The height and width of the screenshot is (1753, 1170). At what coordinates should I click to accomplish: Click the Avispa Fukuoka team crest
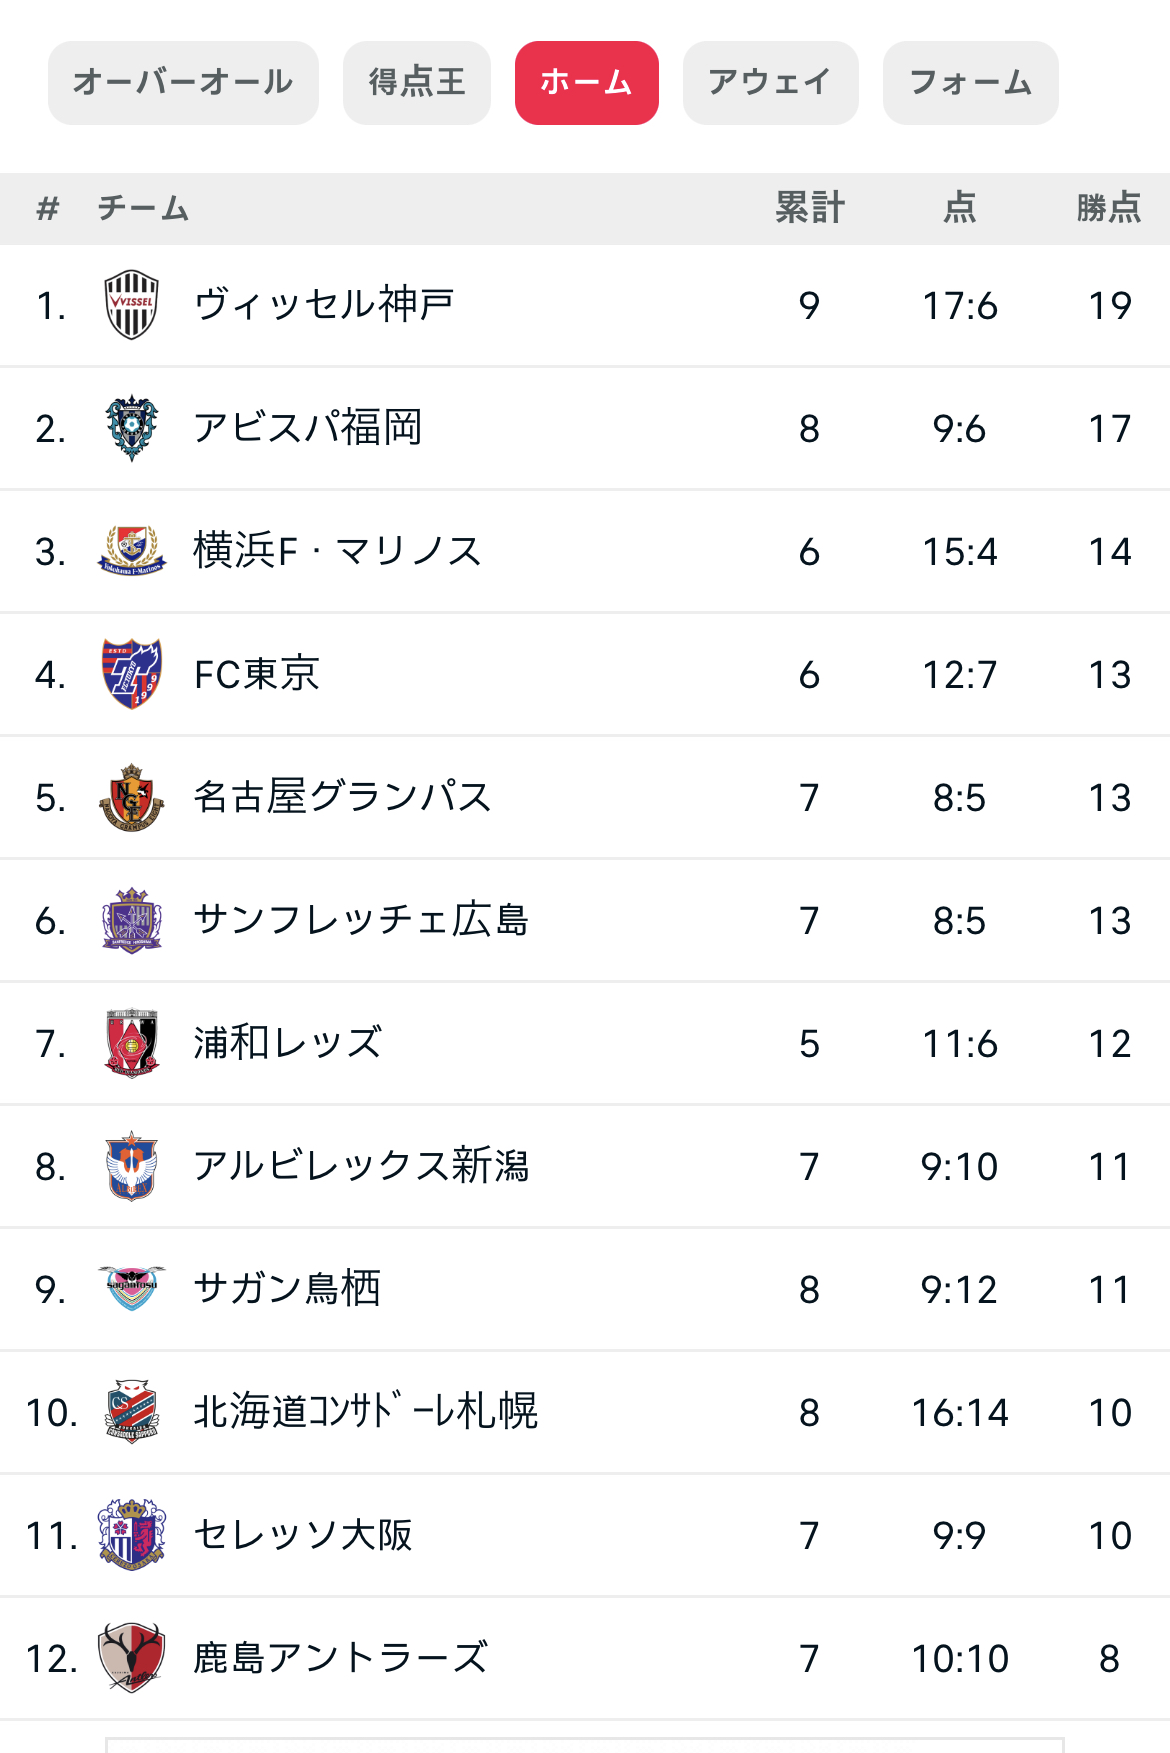132,428
